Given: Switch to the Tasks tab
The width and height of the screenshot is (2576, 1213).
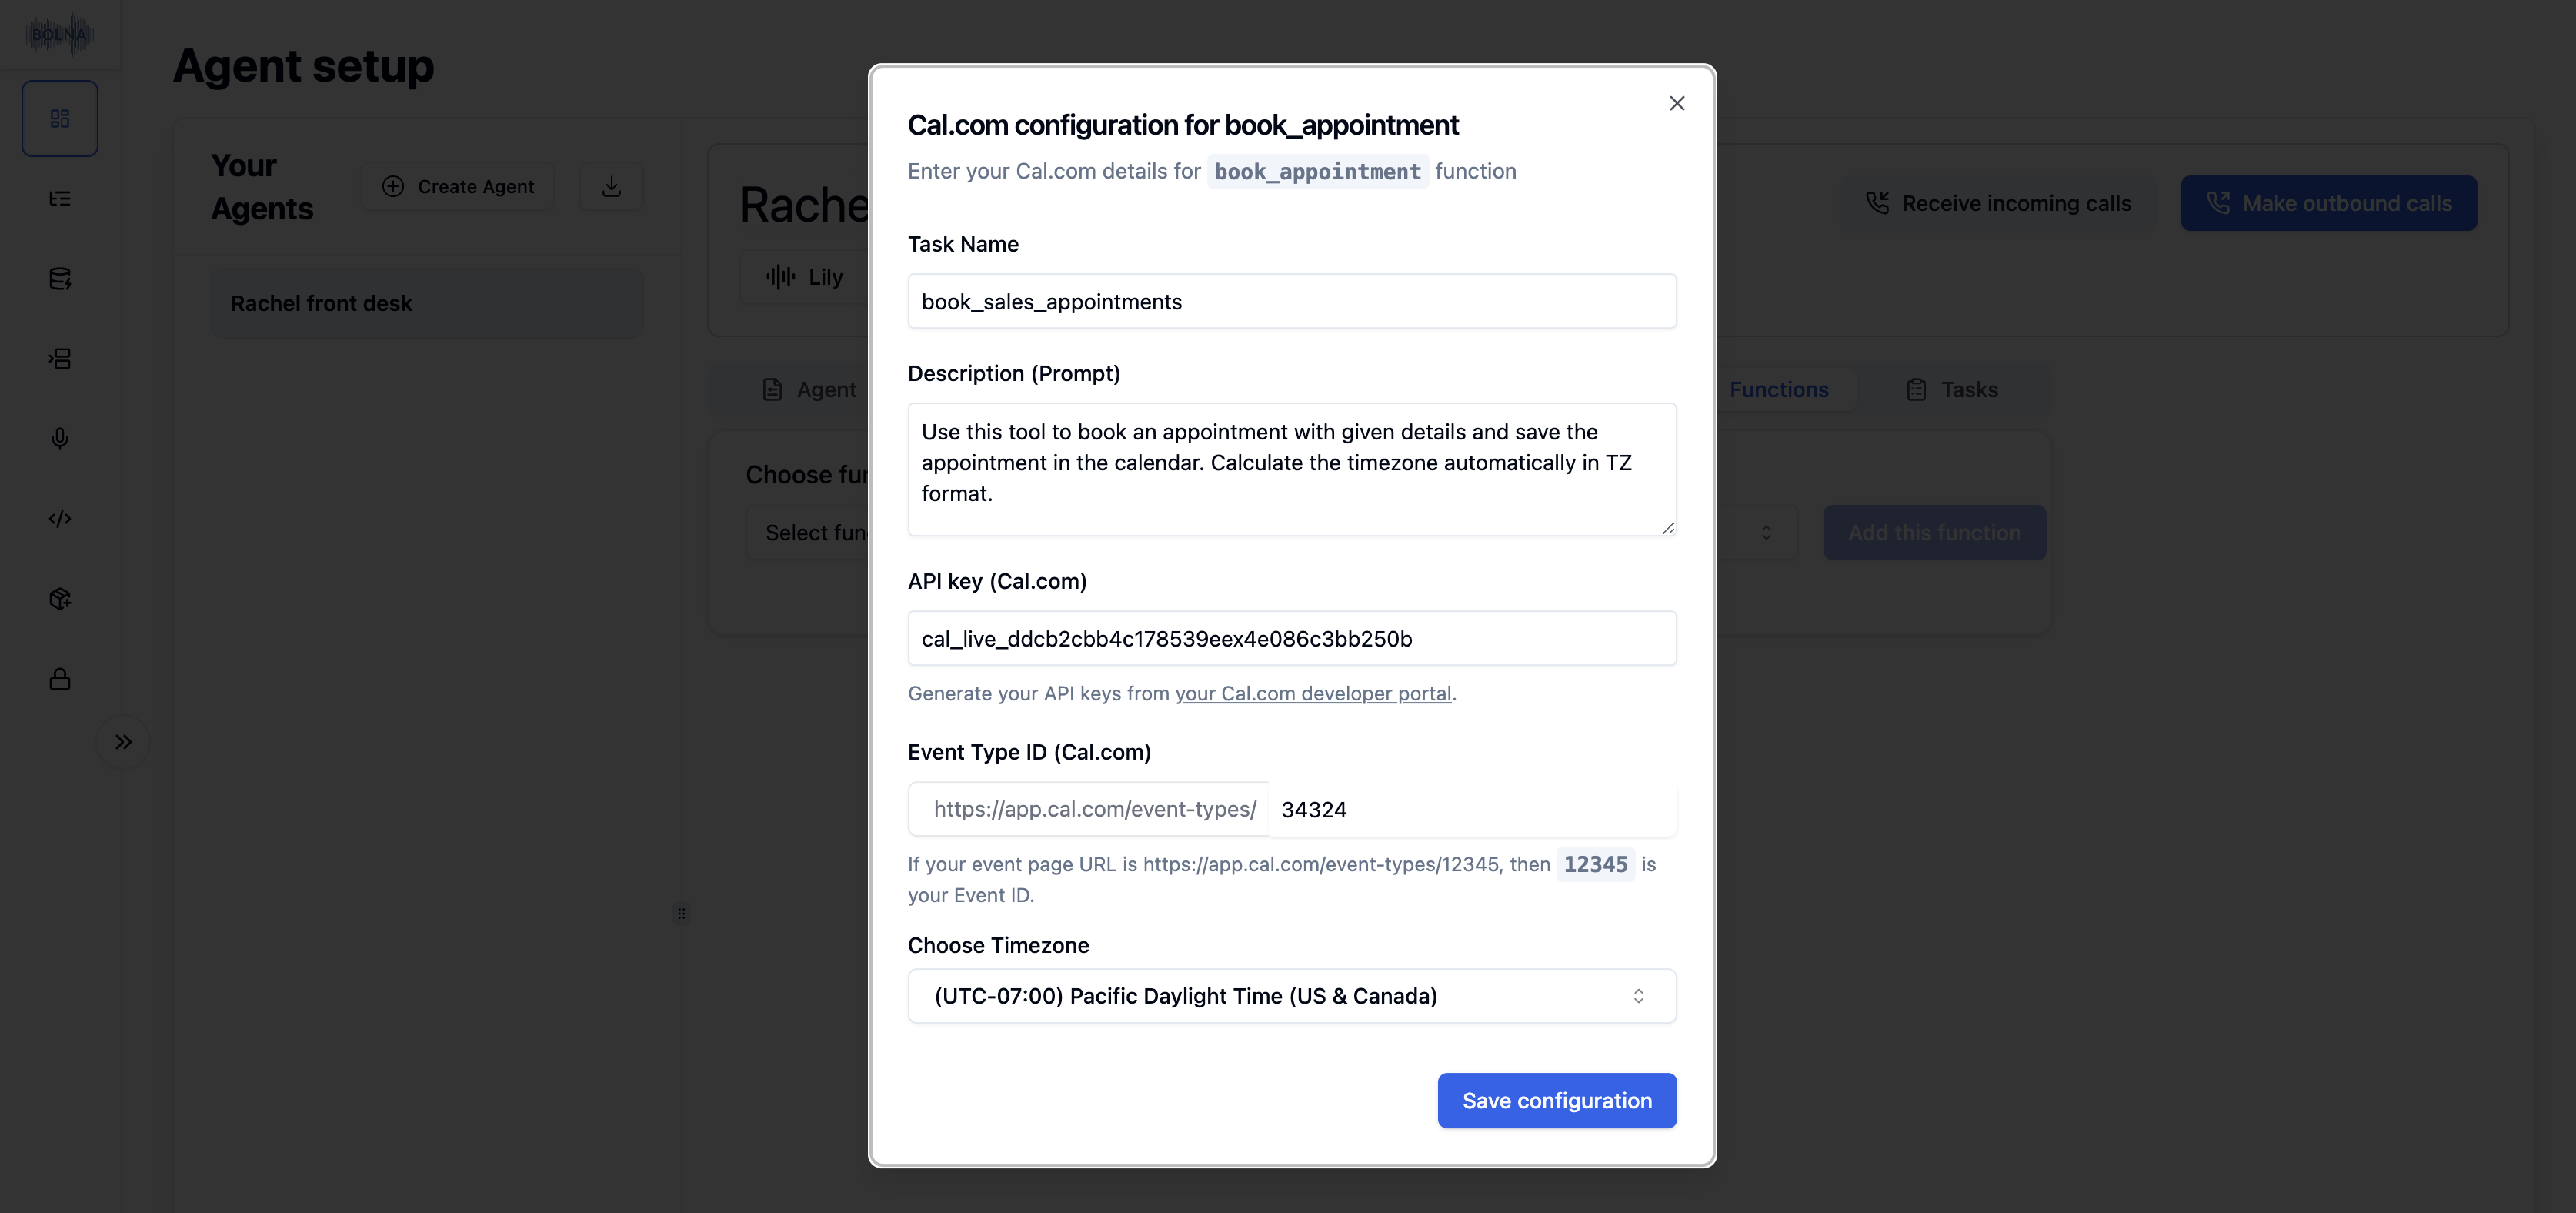Looking at the screenshot, I should pyautogui.click(x=1952, y=390).
